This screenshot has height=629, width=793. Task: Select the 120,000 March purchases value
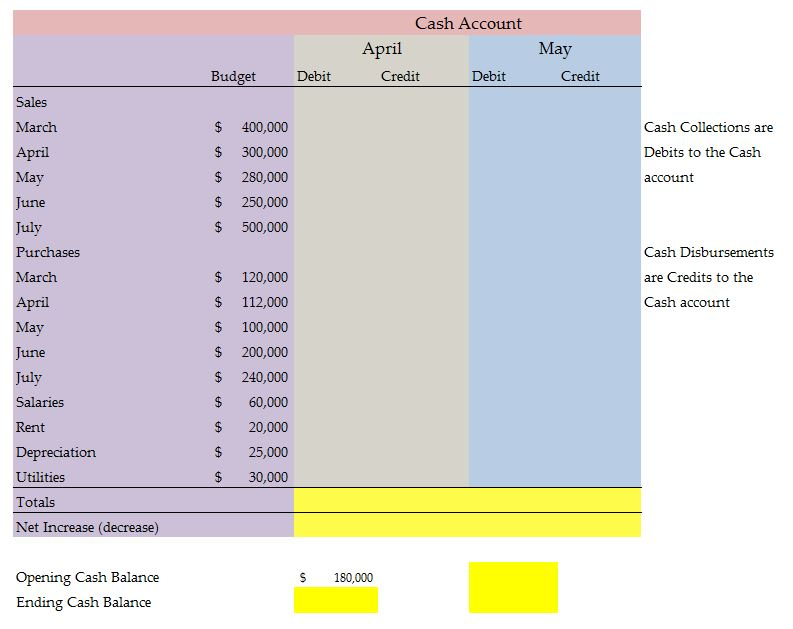click(x=265, y=277)
